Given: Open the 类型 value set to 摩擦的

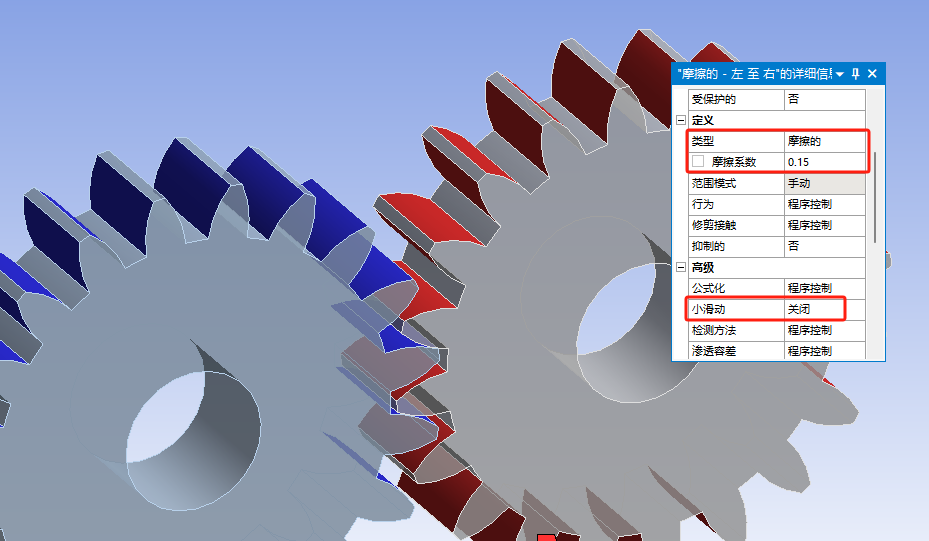Looking at the screenshot, I should coord(824,141).
